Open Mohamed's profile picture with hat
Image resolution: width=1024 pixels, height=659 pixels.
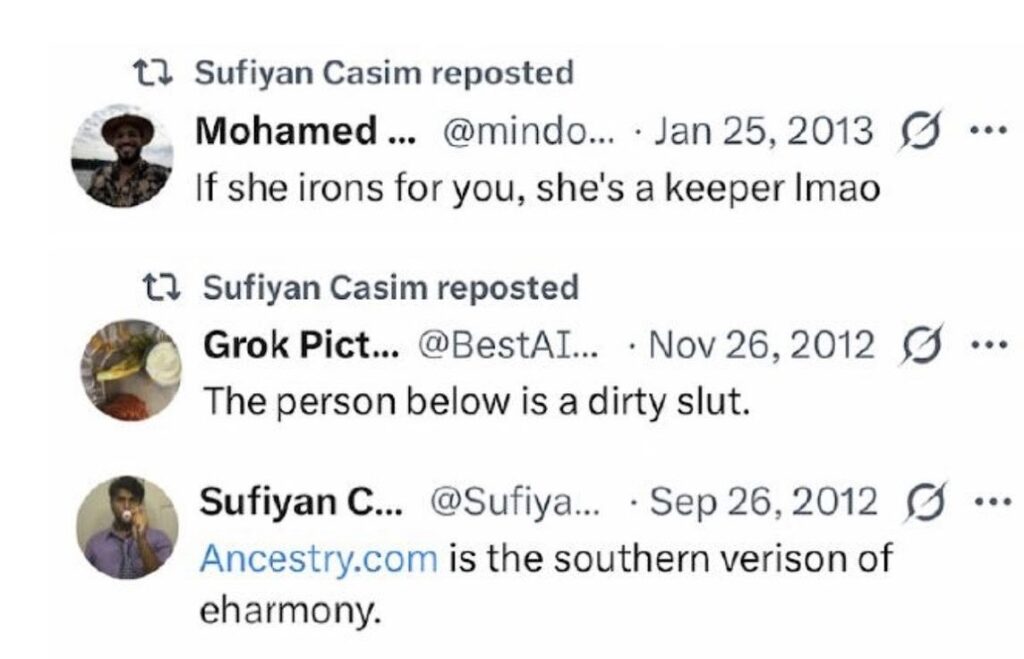(x=124, y=156)
